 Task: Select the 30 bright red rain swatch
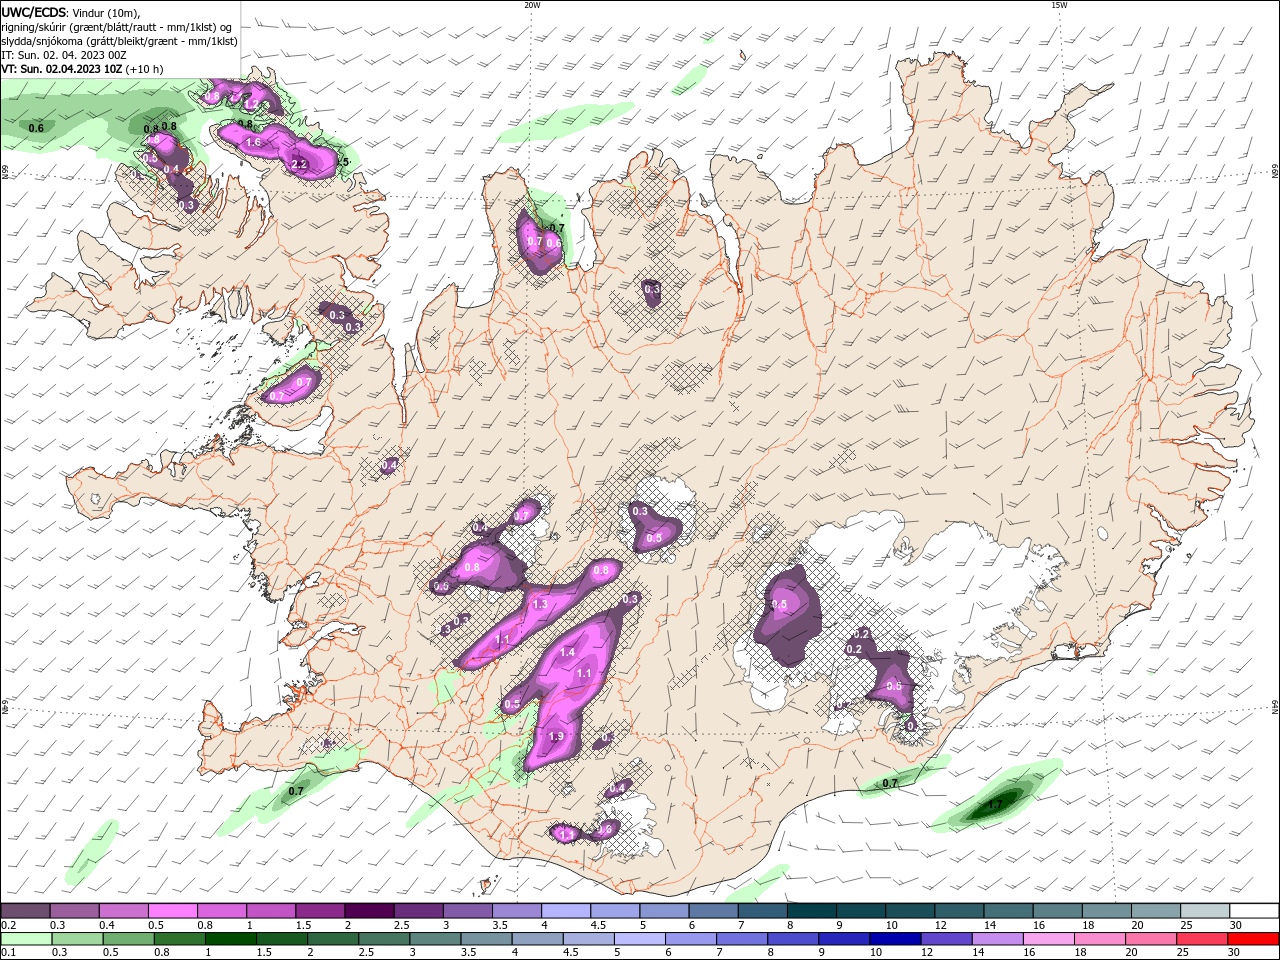[1252, 939]
